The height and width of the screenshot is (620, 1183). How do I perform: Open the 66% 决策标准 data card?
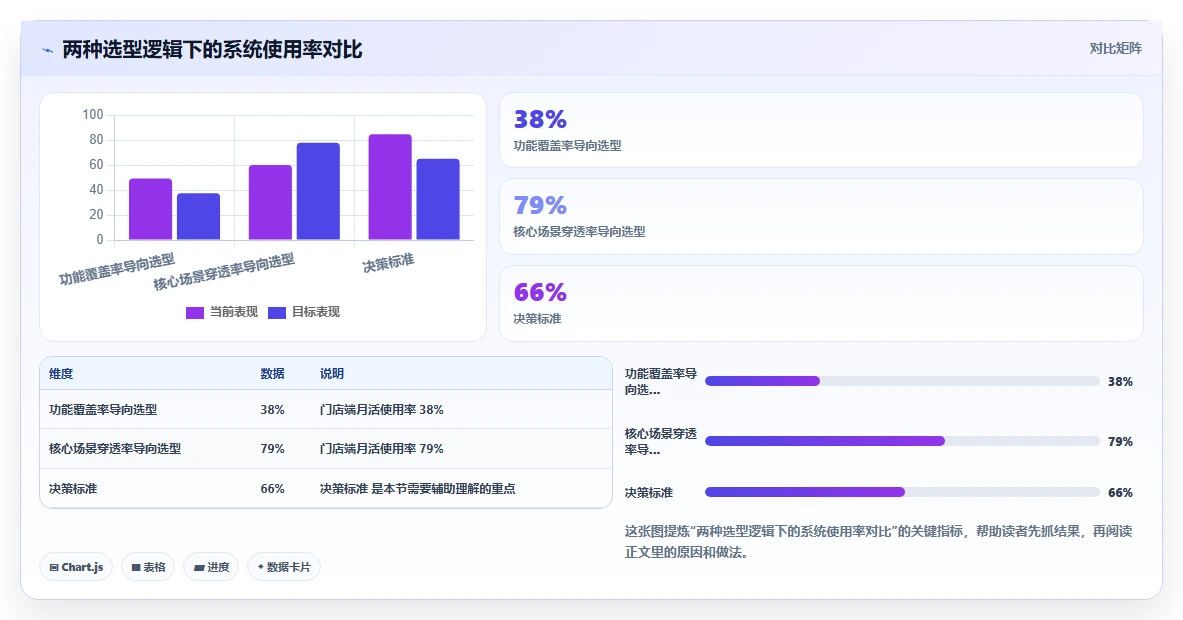[x=821, y=303]
